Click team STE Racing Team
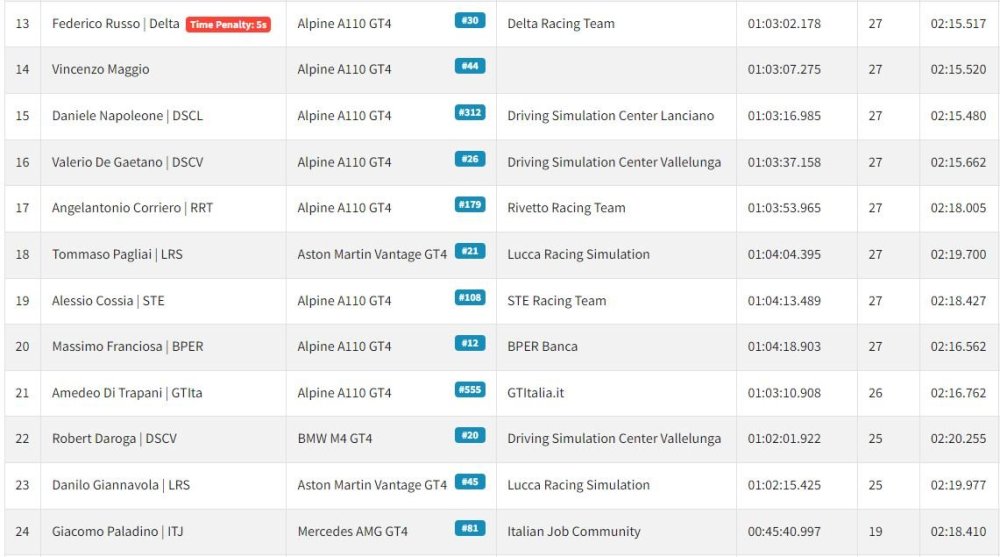Image resolution: width=1000 pixels, height=557 pixels. (x=557, y=301)
